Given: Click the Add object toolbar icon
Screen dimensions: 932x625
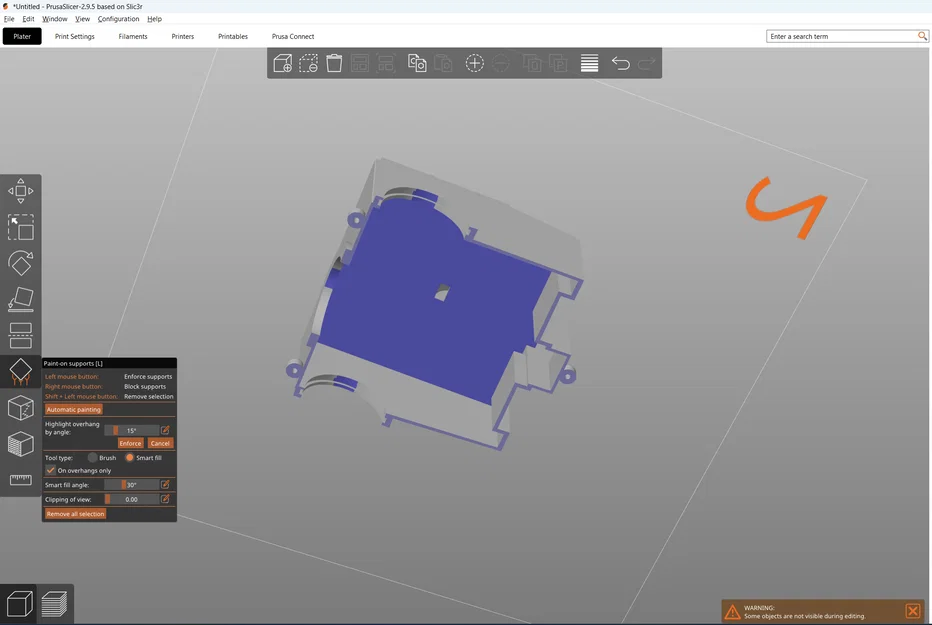Looking at the screenshot, I should tap(282, 63).
